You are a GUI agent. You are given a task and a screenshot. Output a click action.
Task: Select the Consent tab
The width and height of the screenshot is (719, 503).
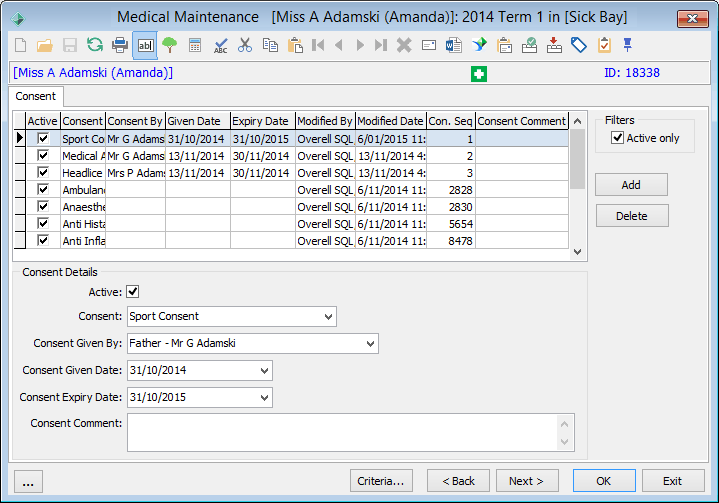tap(36, 96)
